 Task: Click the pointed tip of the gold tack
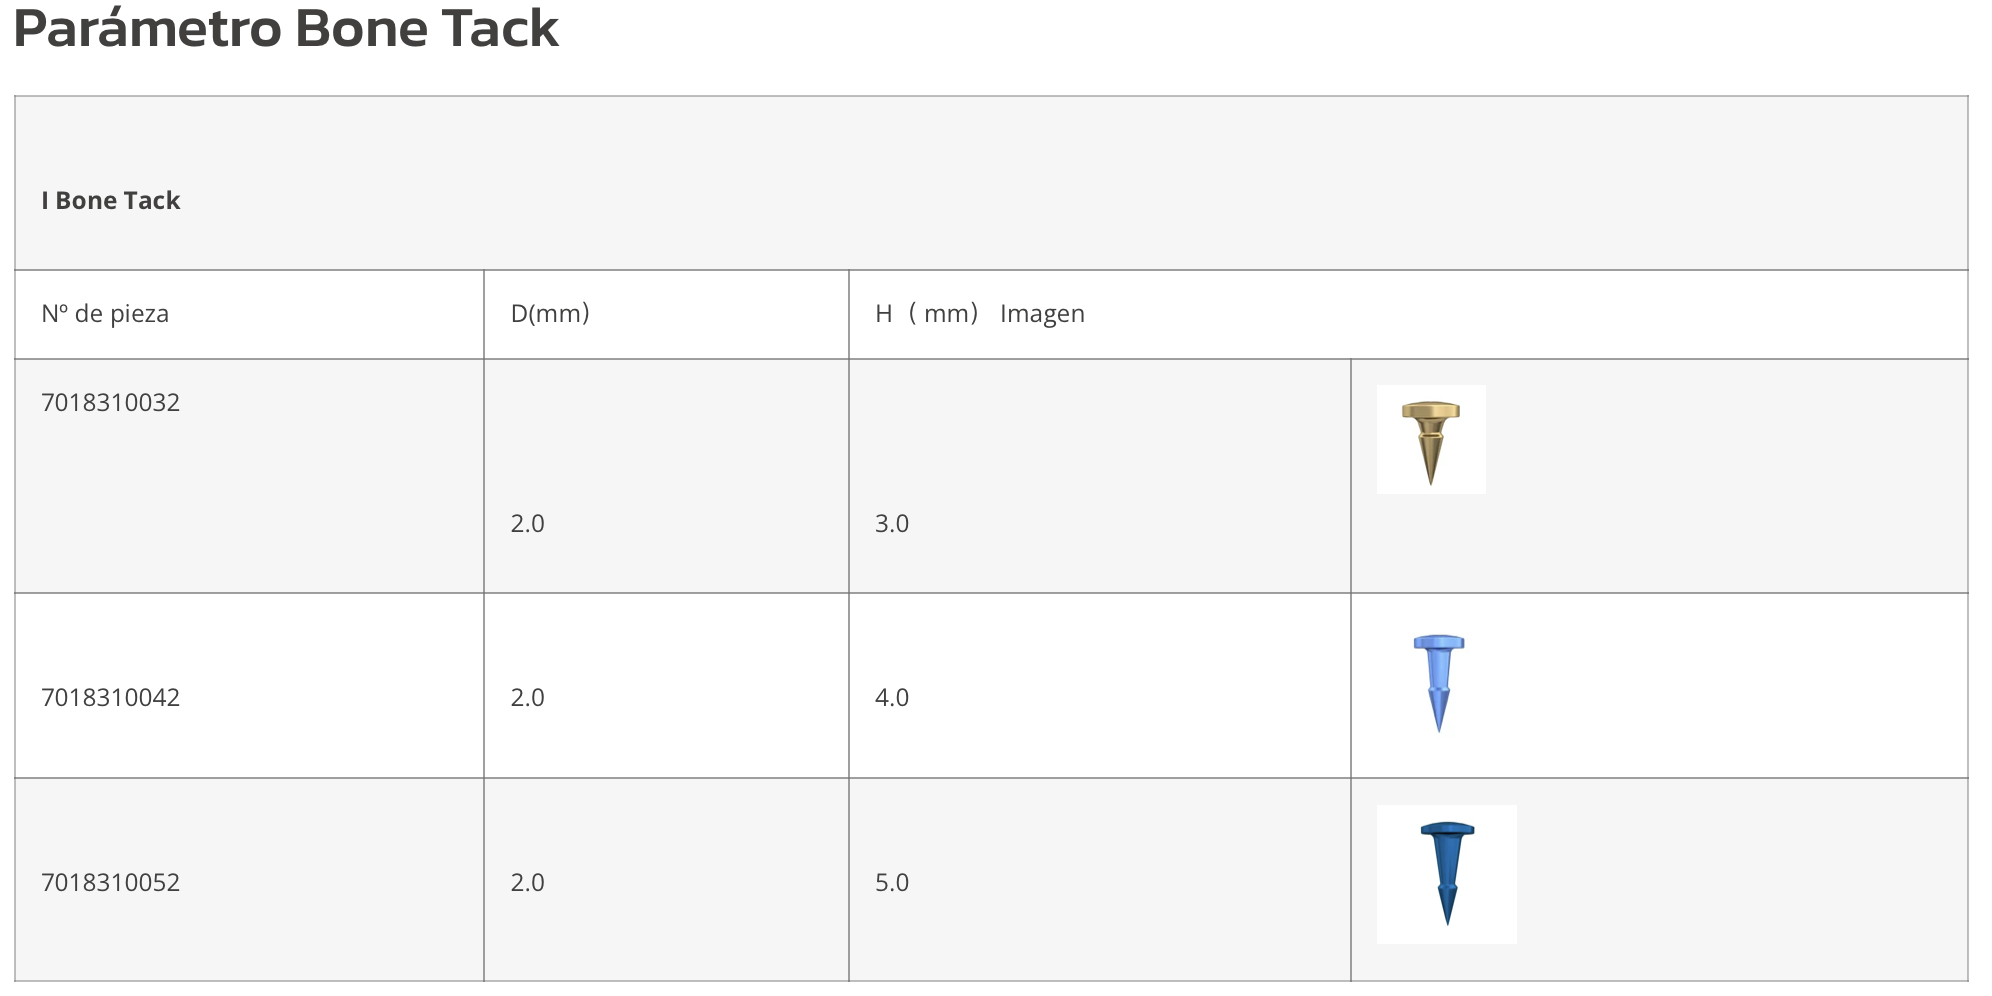point(1431,477)
